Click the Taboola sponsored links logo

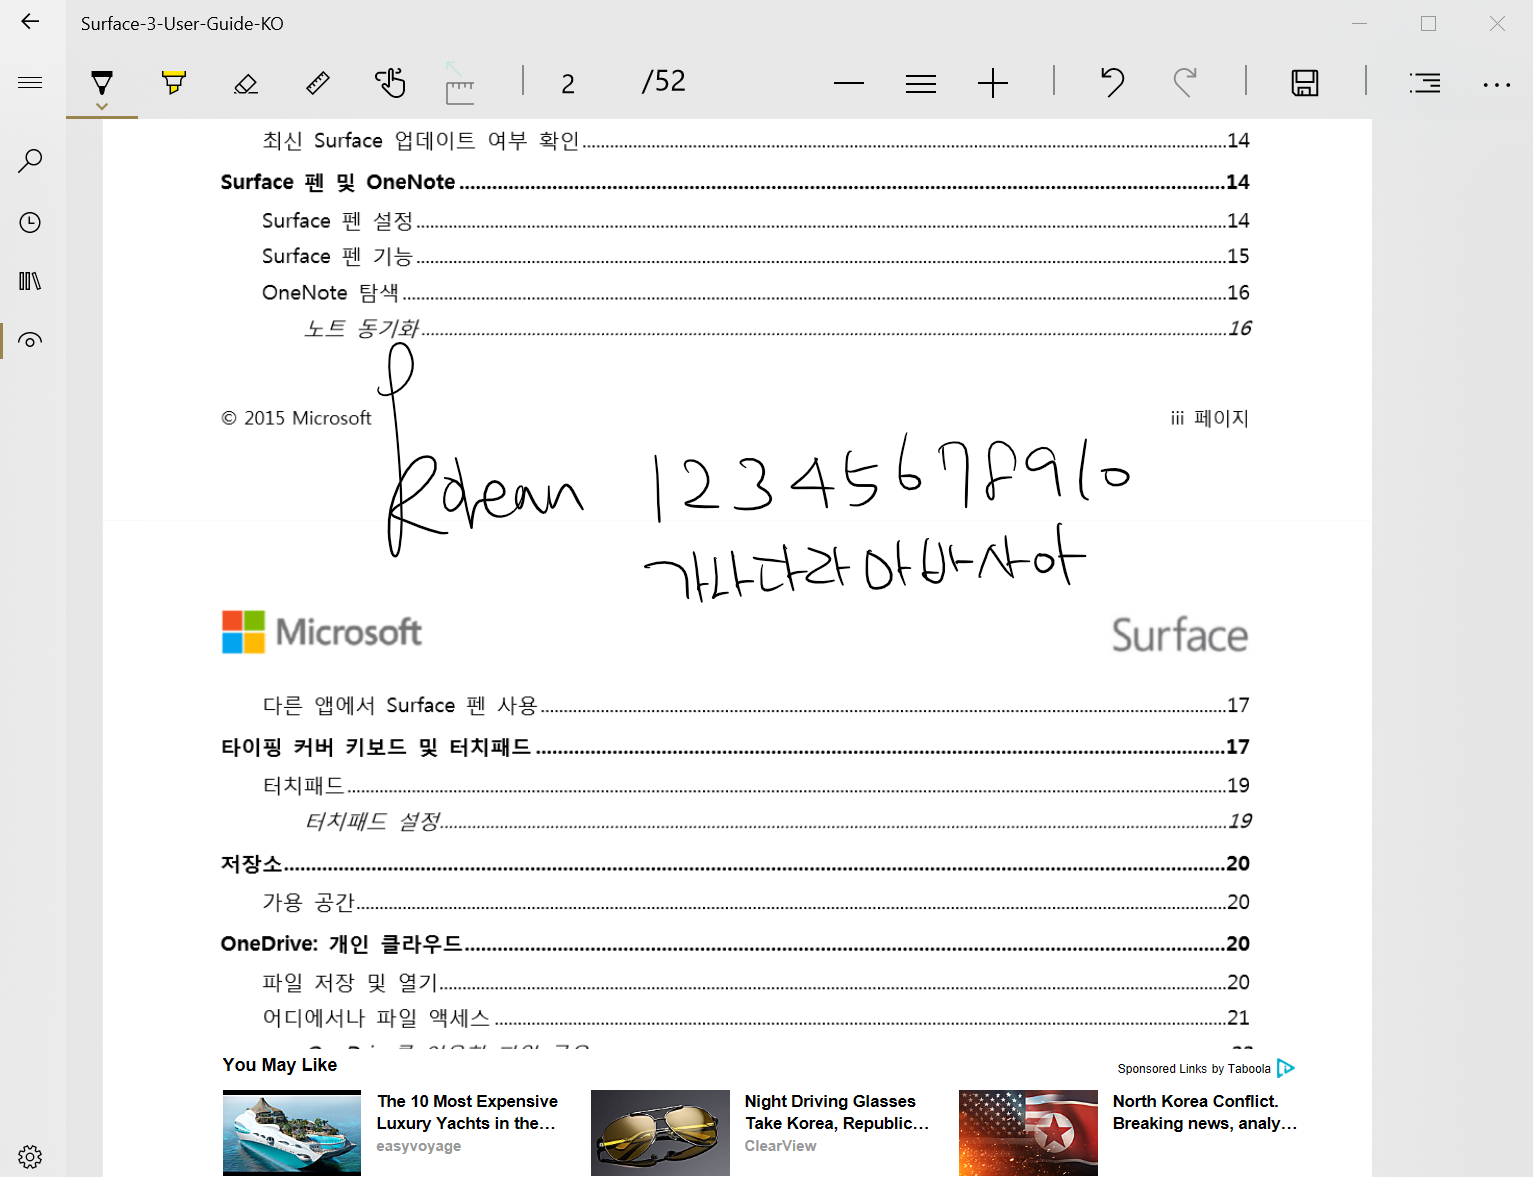click(1286, 1068)
